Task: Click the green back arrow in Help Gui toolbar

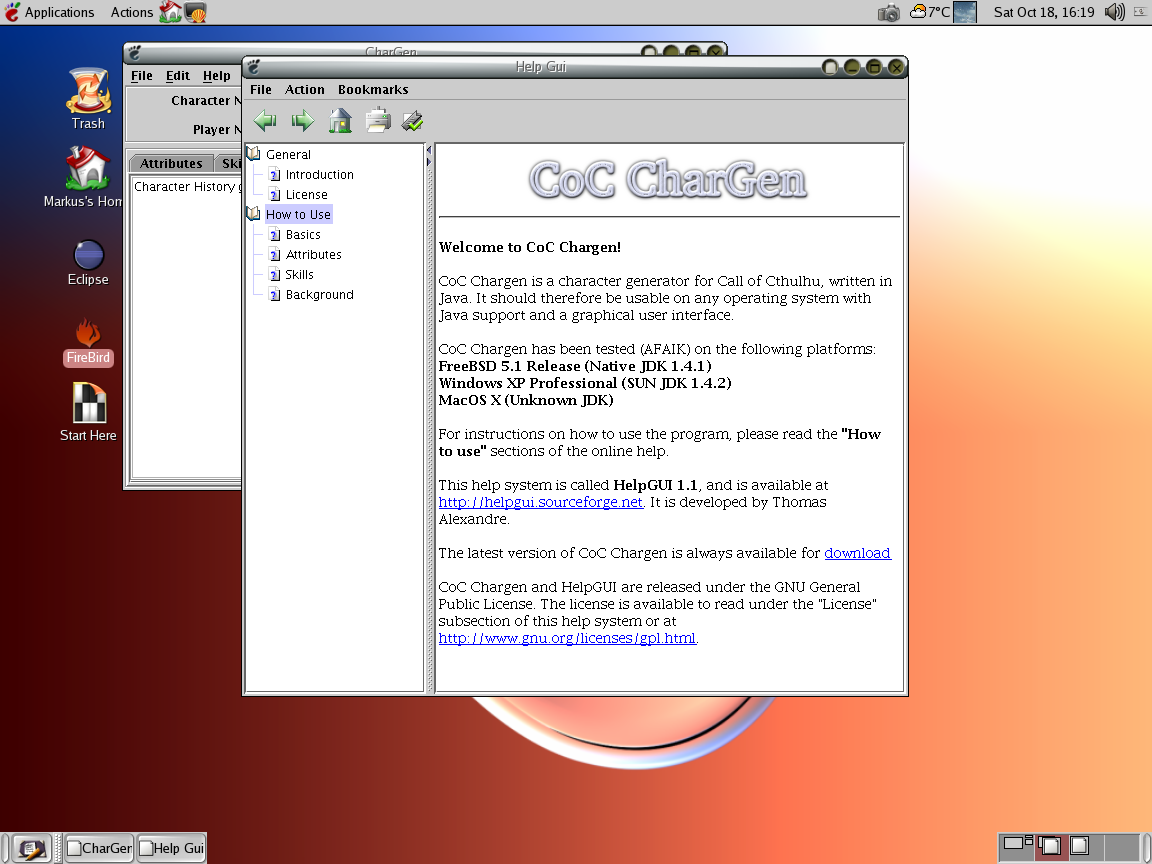Action: point(265,120)
